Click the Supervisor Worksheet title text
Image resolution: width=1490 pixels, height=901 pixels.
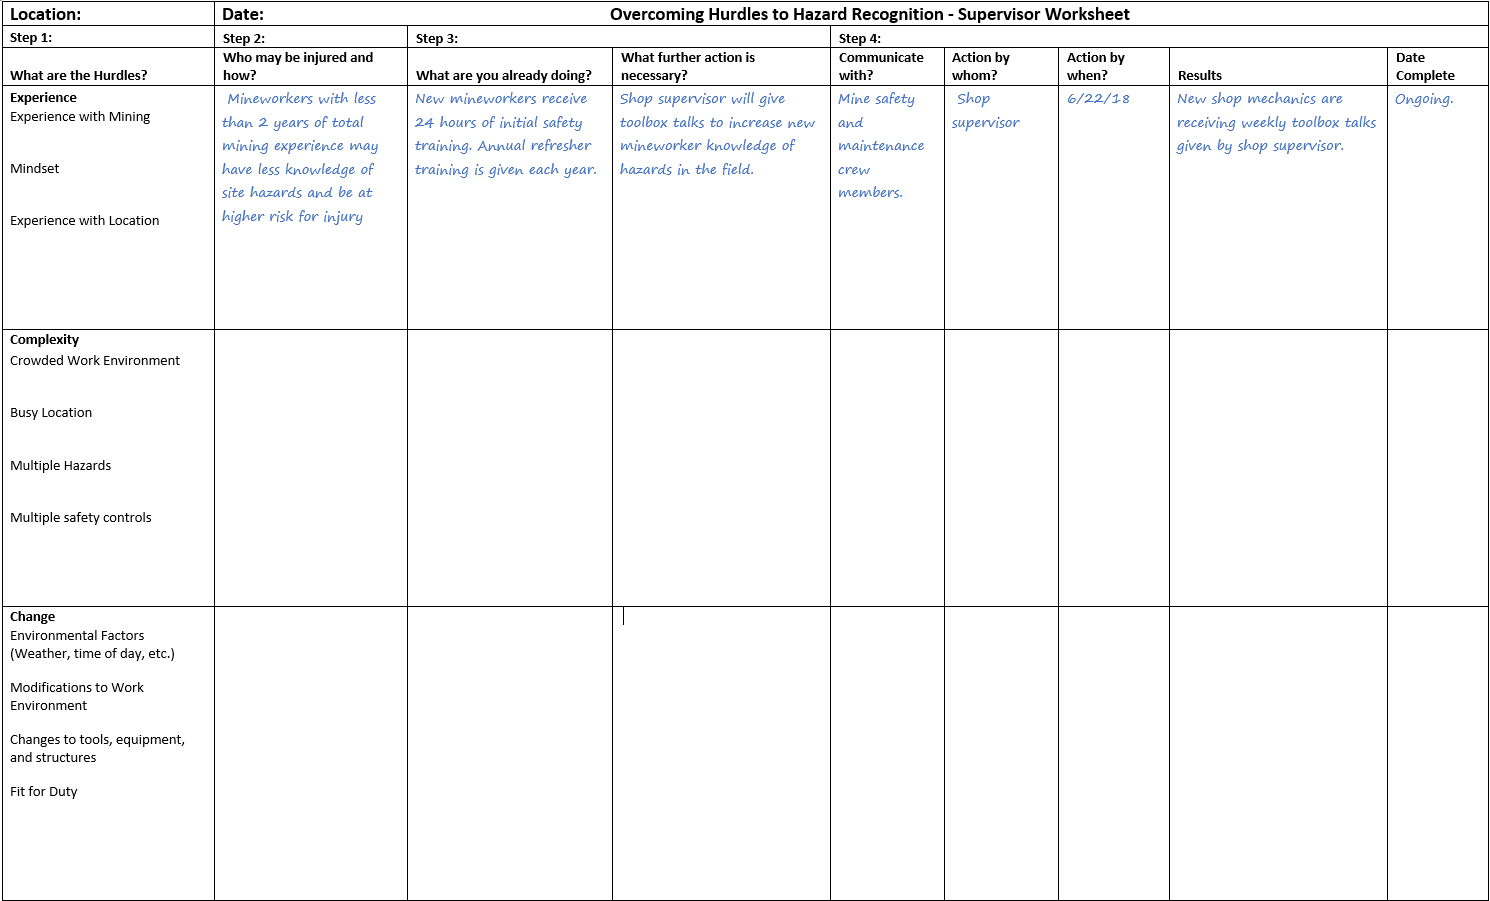pyautogui.click(x=869, y=14)
